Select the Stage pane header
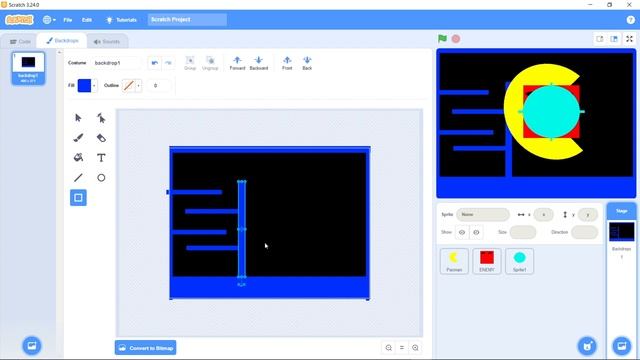640x360 pixels. (621, 211)
